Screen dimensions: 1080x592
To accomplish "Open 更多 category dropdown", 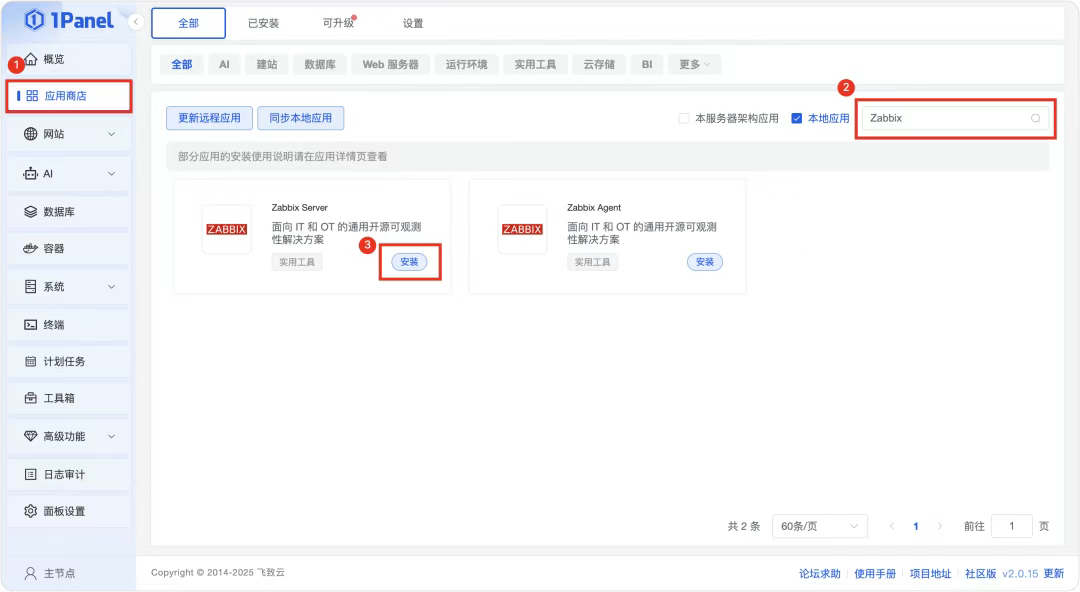I will point(695,64).
